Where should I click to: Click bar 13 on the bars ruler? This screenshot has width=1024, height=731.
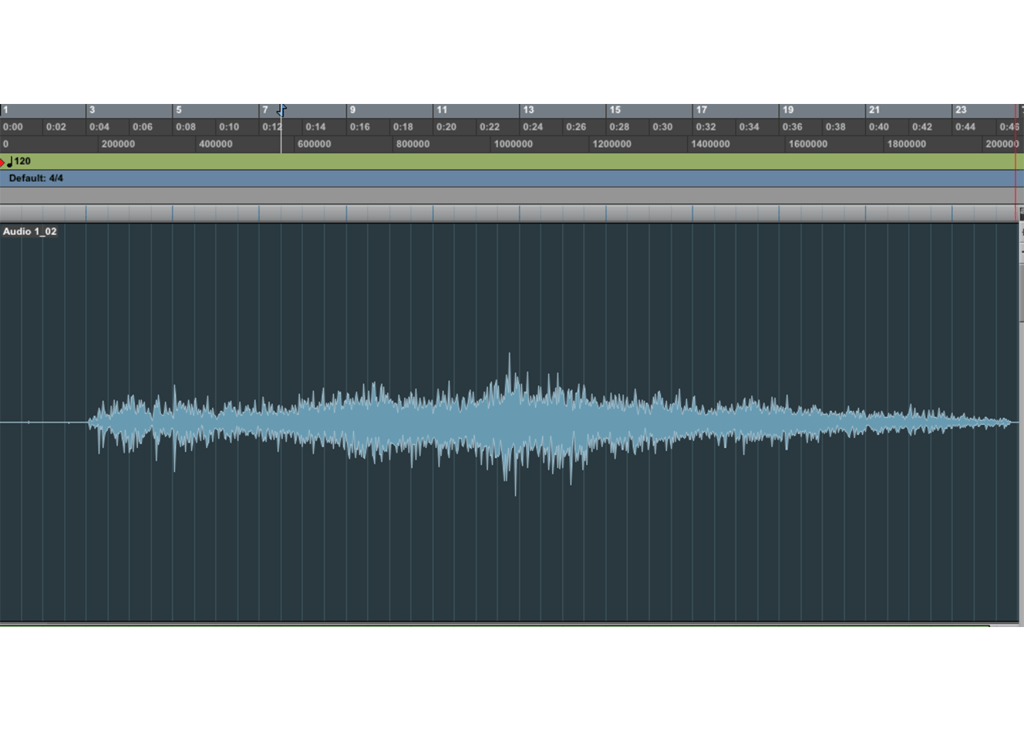pos(528,110)
